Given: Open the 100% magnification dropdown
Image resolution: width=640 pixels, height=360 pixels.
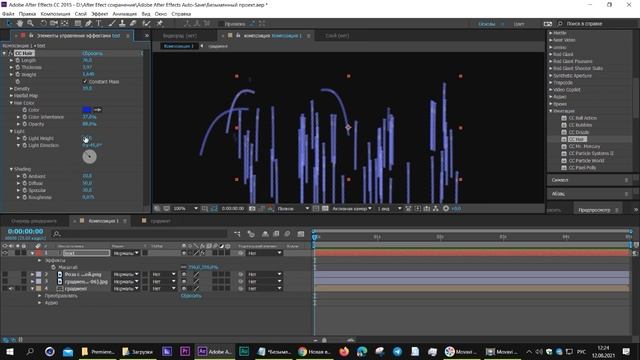Looking at the screenshot, I should pyautogui.click(x=185, y=209).
